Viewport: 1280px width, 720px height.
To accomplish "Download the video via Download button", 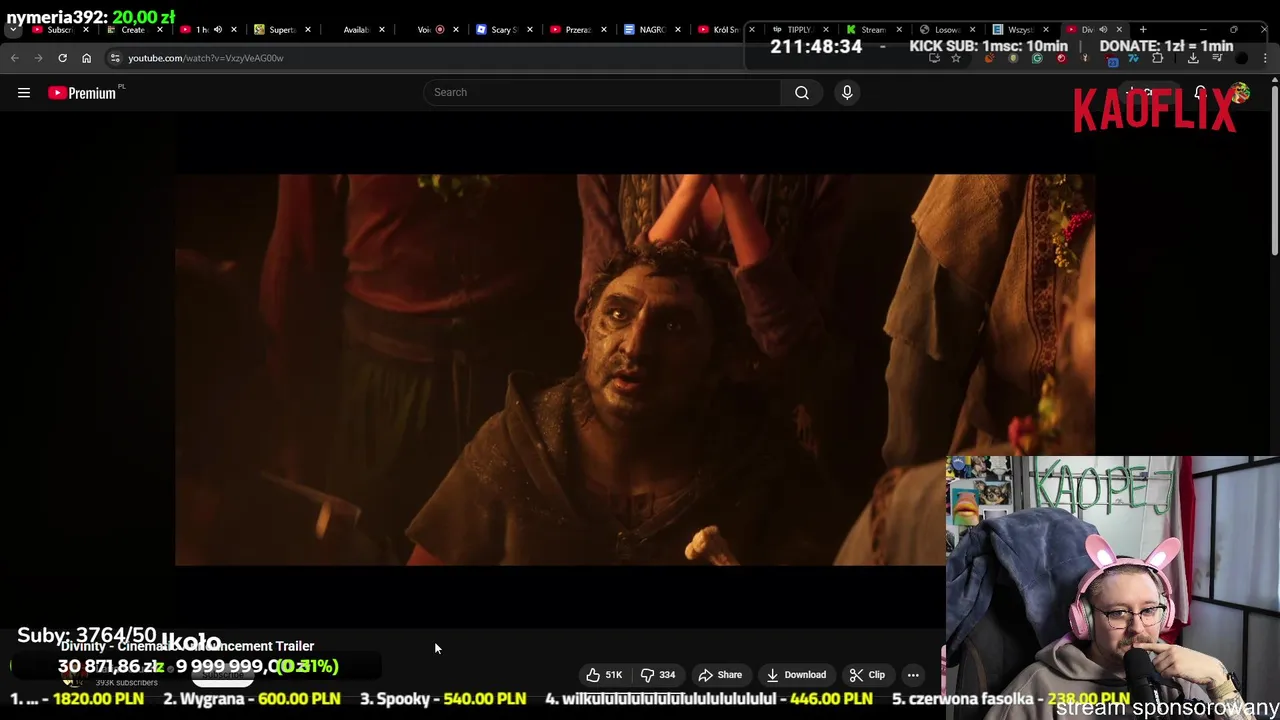I will click(x=796, y=675).
